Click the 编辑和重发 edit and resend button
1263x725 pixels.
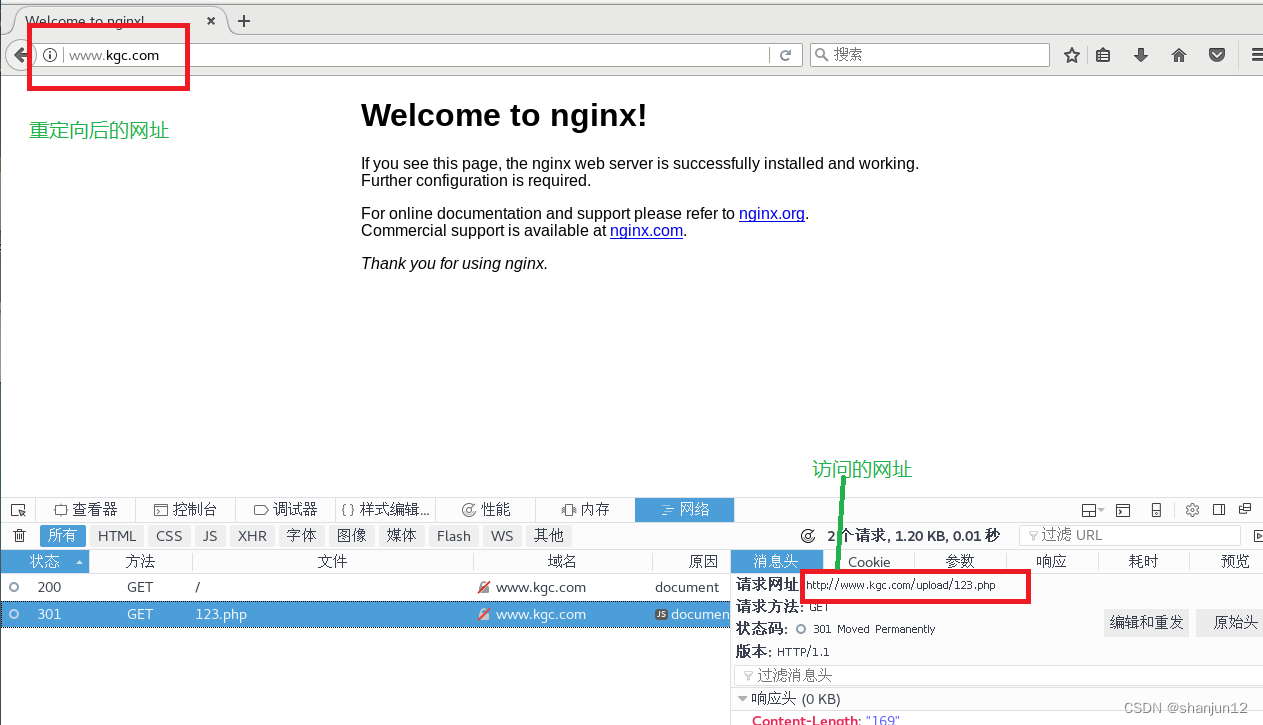pos(1147,623)
